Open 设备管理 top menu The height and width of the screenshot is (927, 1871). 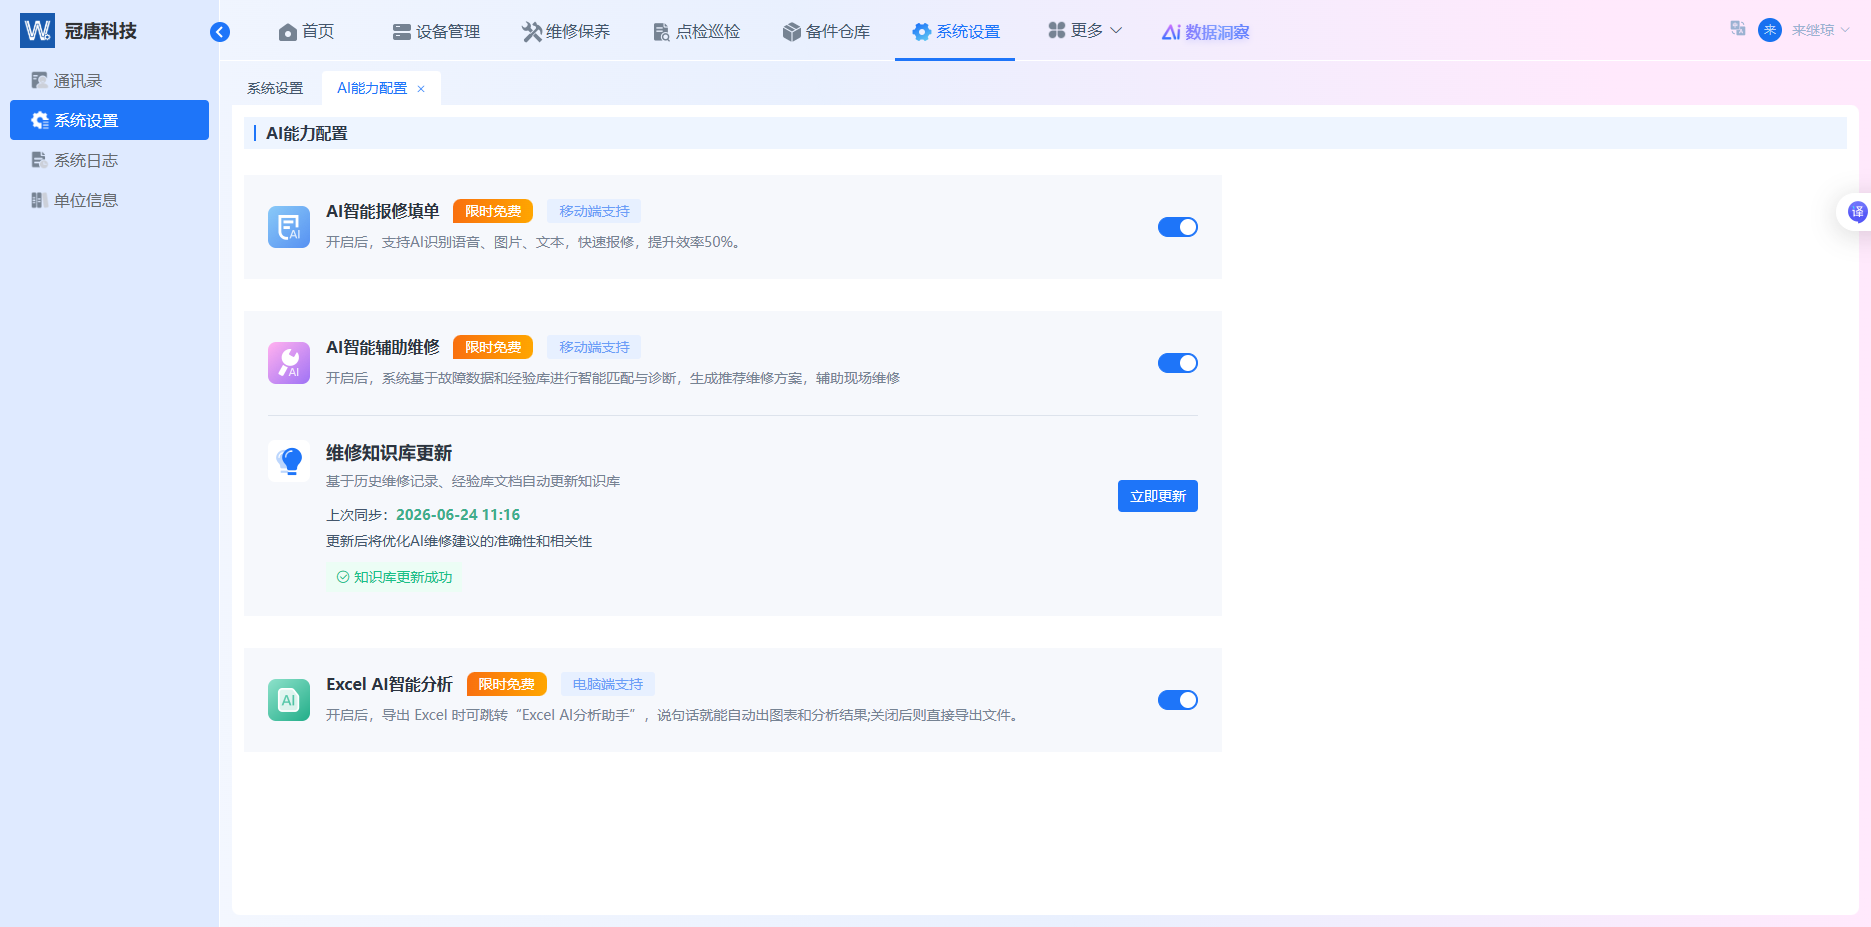coord(436,31)
